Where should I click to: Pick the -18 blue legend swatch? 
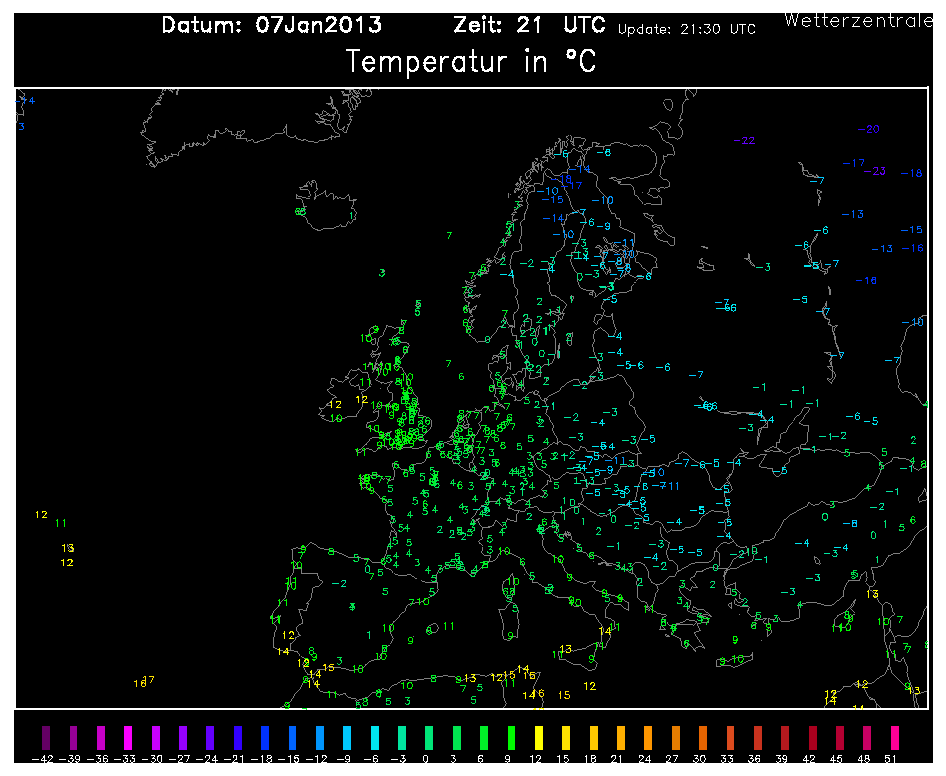[265, 737]
